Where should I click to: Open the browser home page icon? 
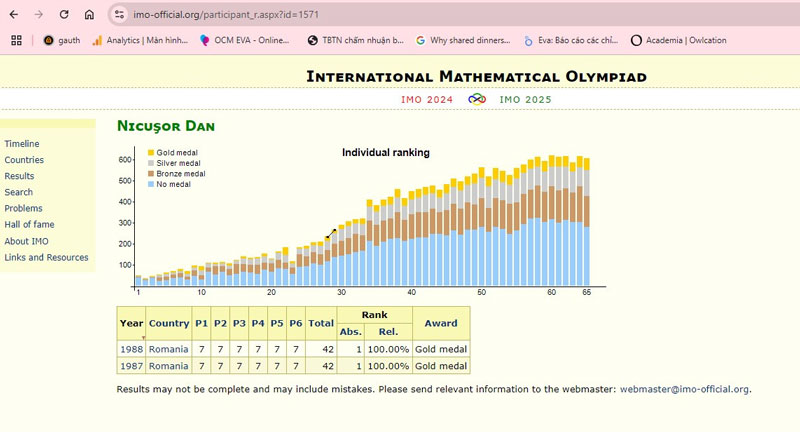pyautogui.click(x=89, y=14)
